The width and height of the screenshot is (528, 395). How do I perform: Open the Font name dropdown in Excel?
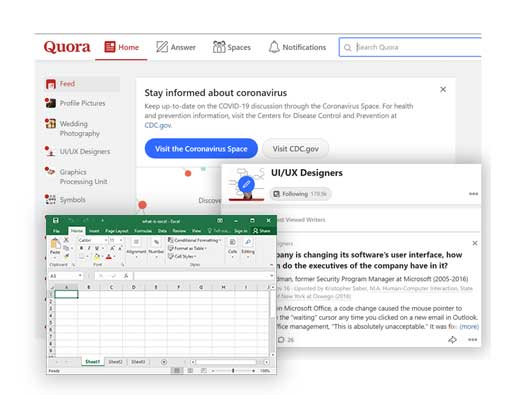point(106,240)
